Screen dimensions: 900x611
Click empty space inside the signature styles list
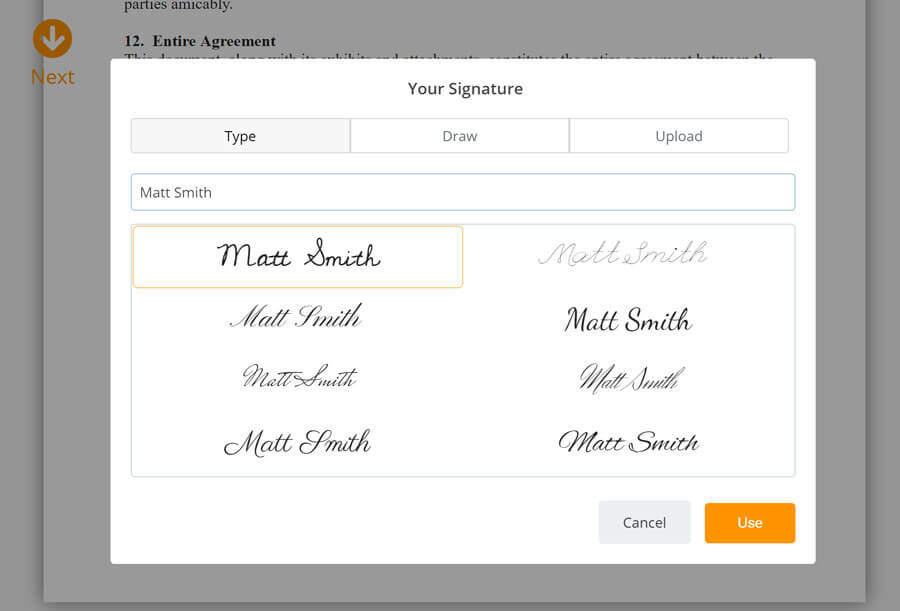point(464,409)
